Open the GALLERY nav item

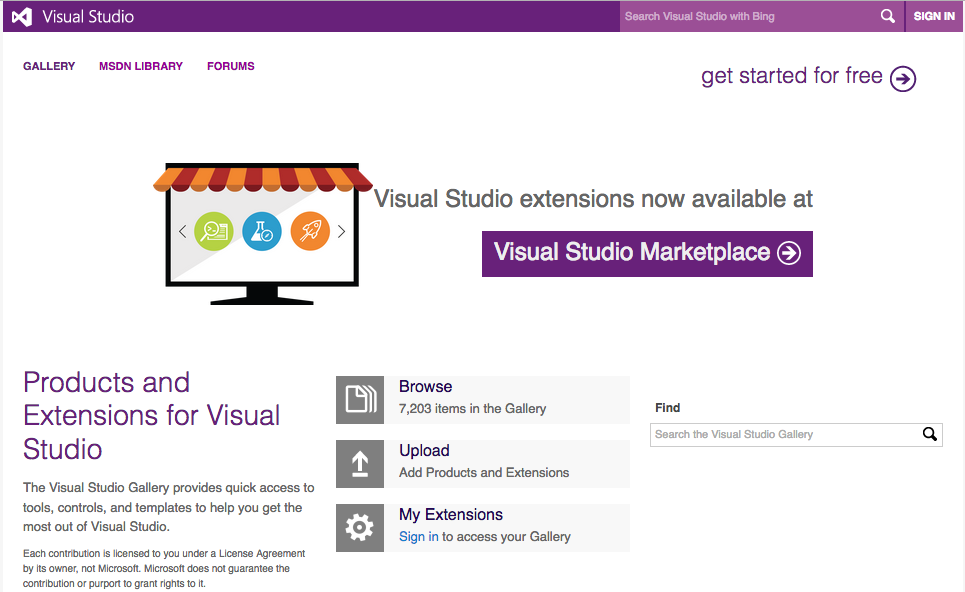click(x=49, y=66)
